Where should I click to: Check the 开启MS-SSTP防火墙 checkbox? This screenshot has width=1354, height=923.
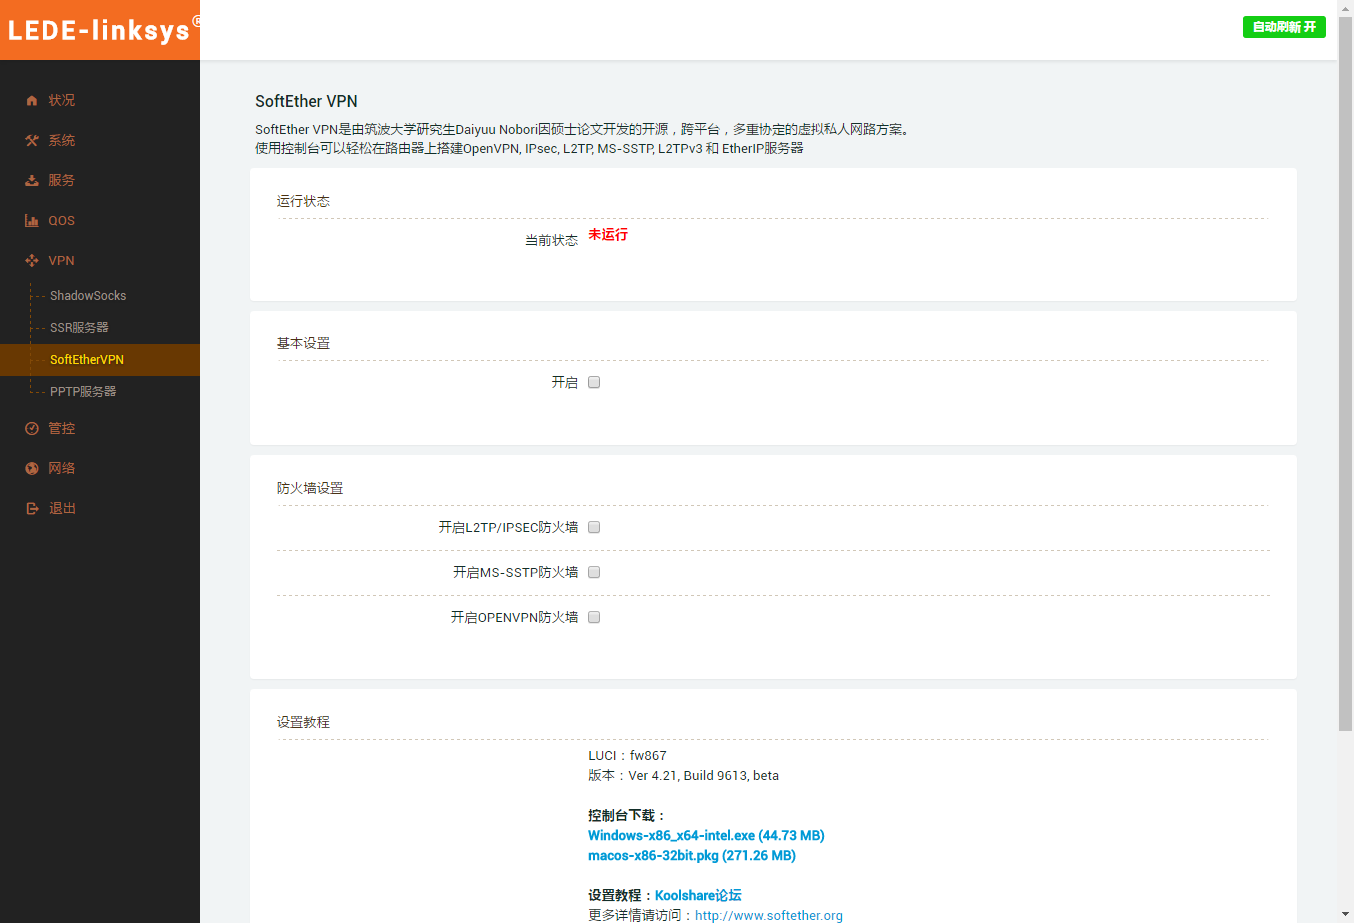[x=594, y=572]
